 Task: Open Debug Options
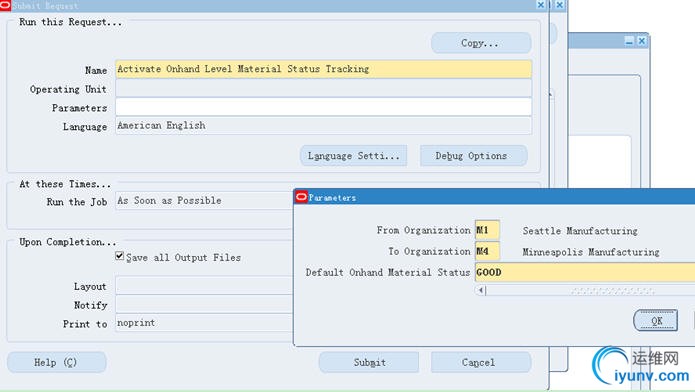tap(473, 156)
